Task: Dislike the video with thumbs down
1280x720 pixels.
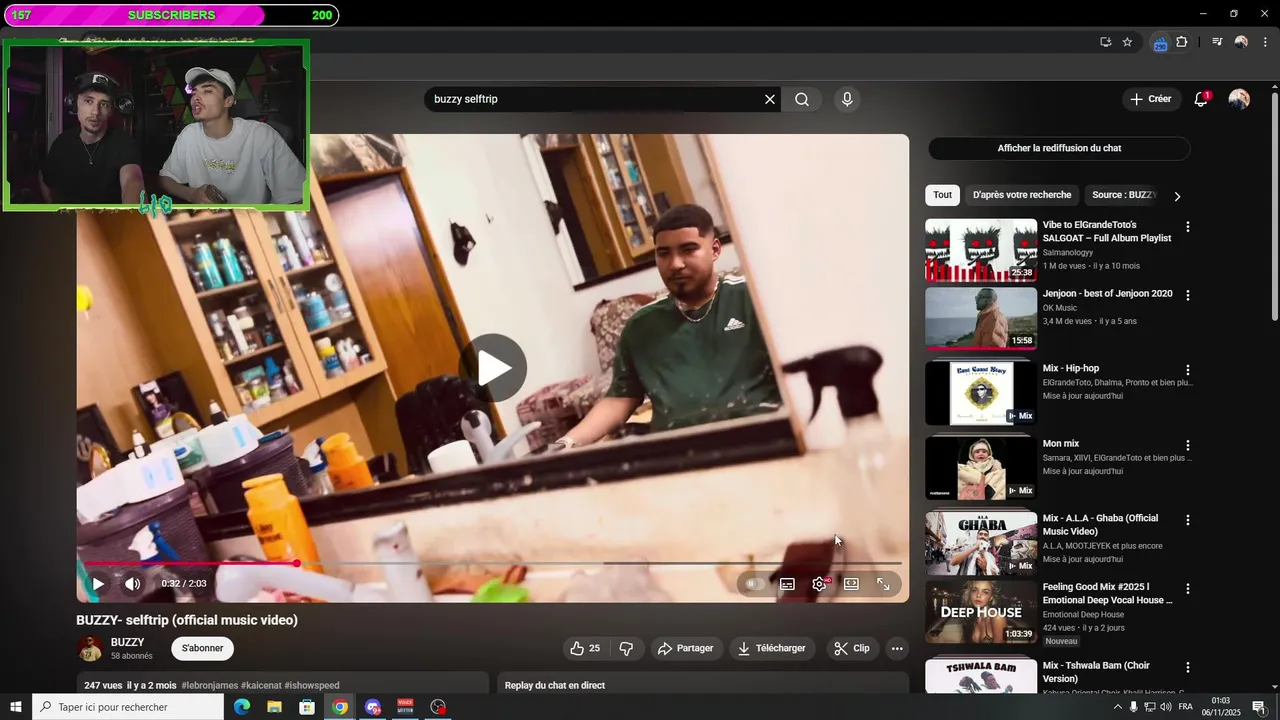Action: pos(626,648)
